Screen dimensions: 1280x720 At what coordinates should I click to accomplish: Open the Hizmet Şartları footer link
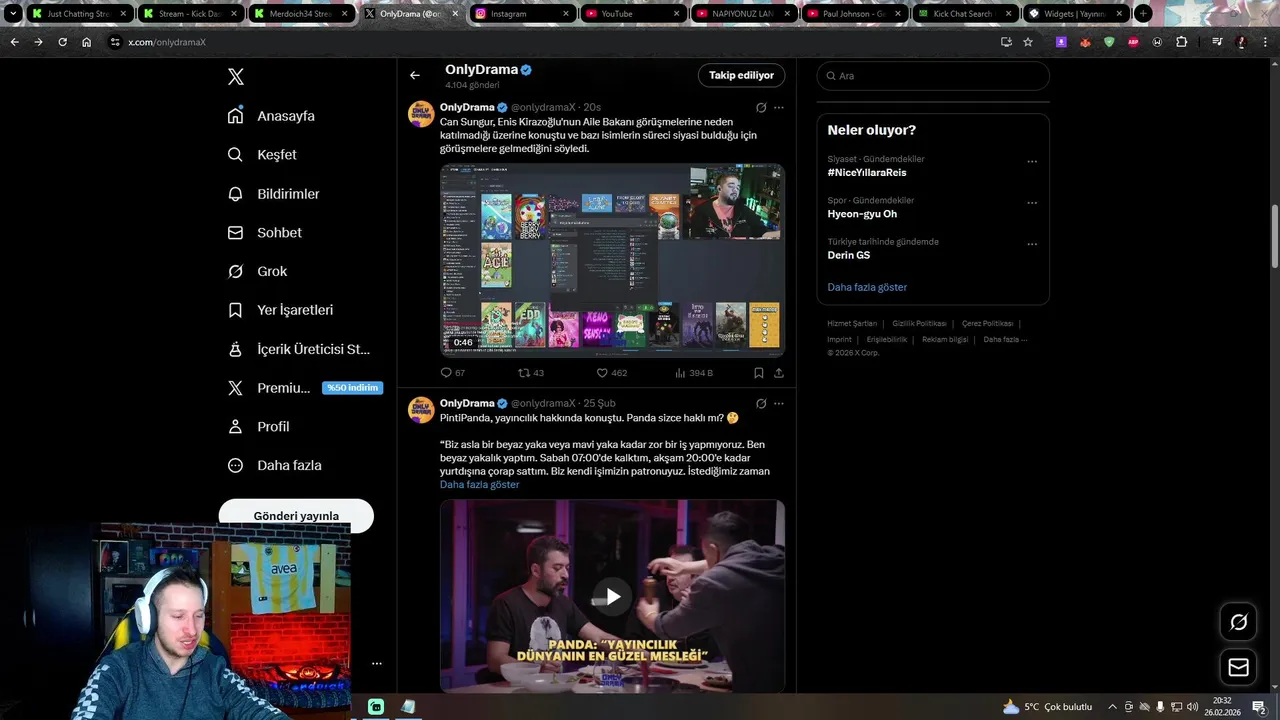pos(852,324)
